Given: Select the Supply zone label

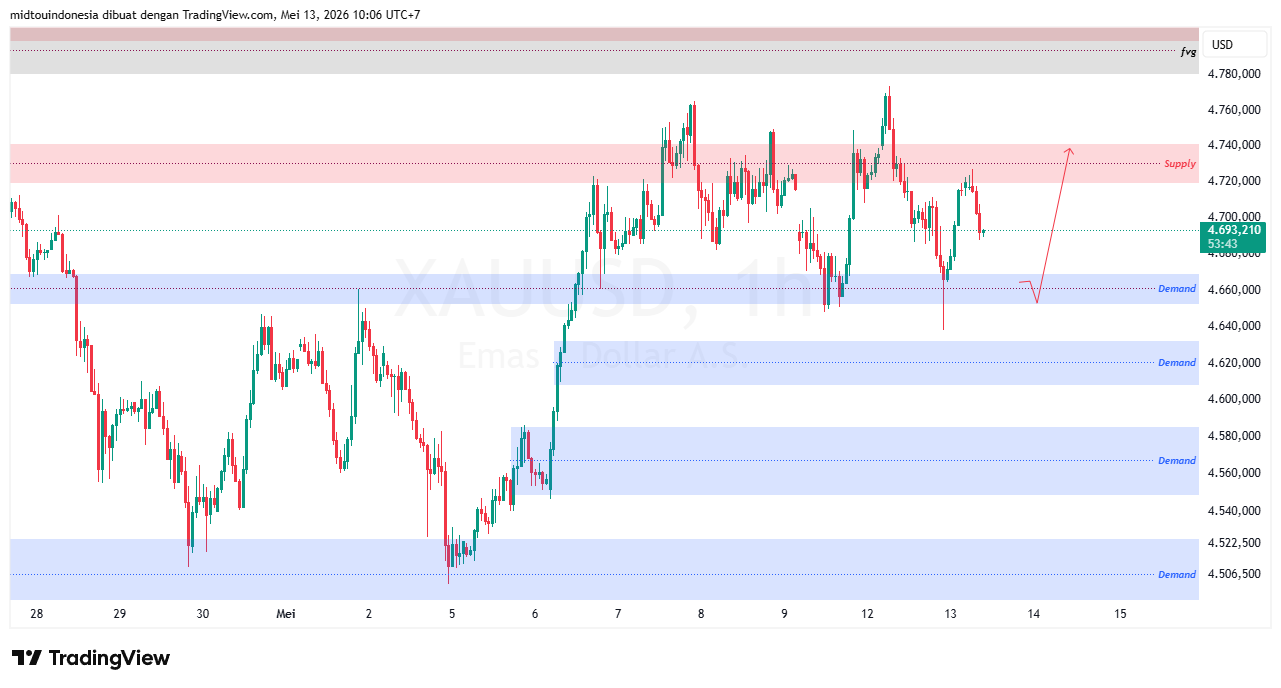Looking at the screenshot, I should [1180, 163].
